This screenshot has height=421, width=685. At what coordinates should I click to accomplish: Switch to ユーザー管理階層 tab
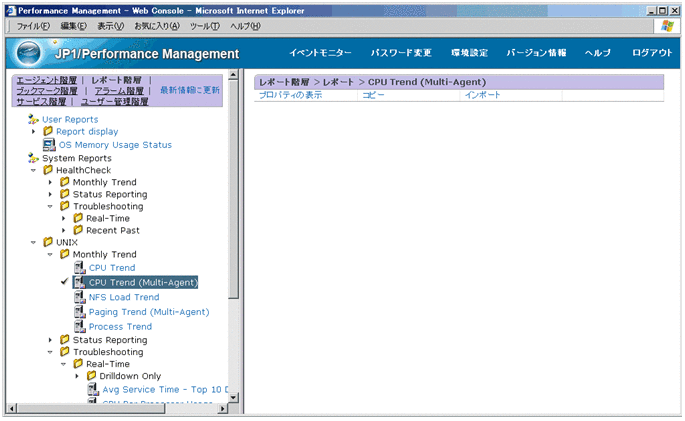(x=114, y=101)
